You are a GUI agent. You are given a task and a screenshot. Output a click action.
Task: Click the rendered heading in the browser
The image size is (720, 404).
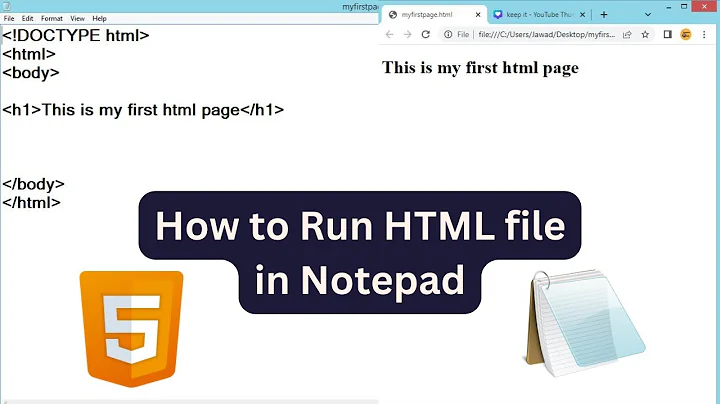480,68
